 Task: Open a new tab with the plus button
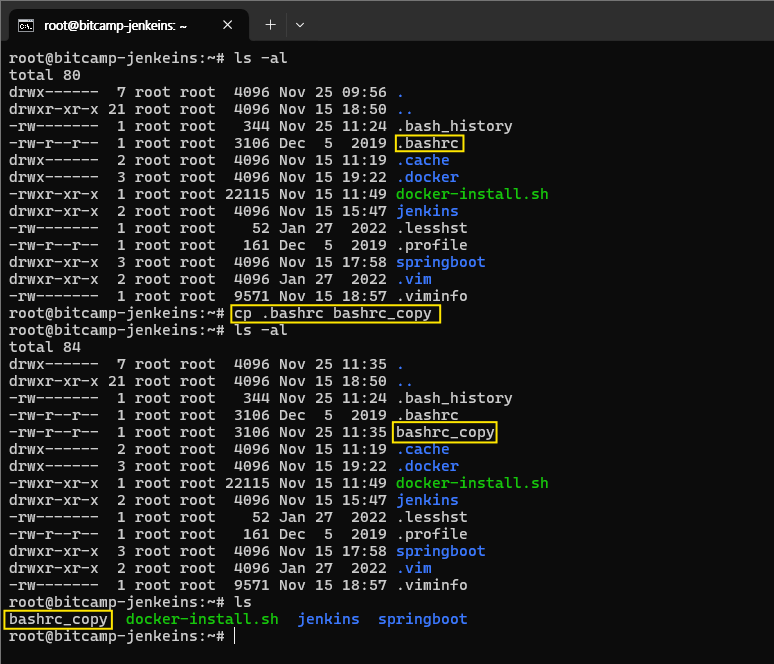click(x=271, y=25)
